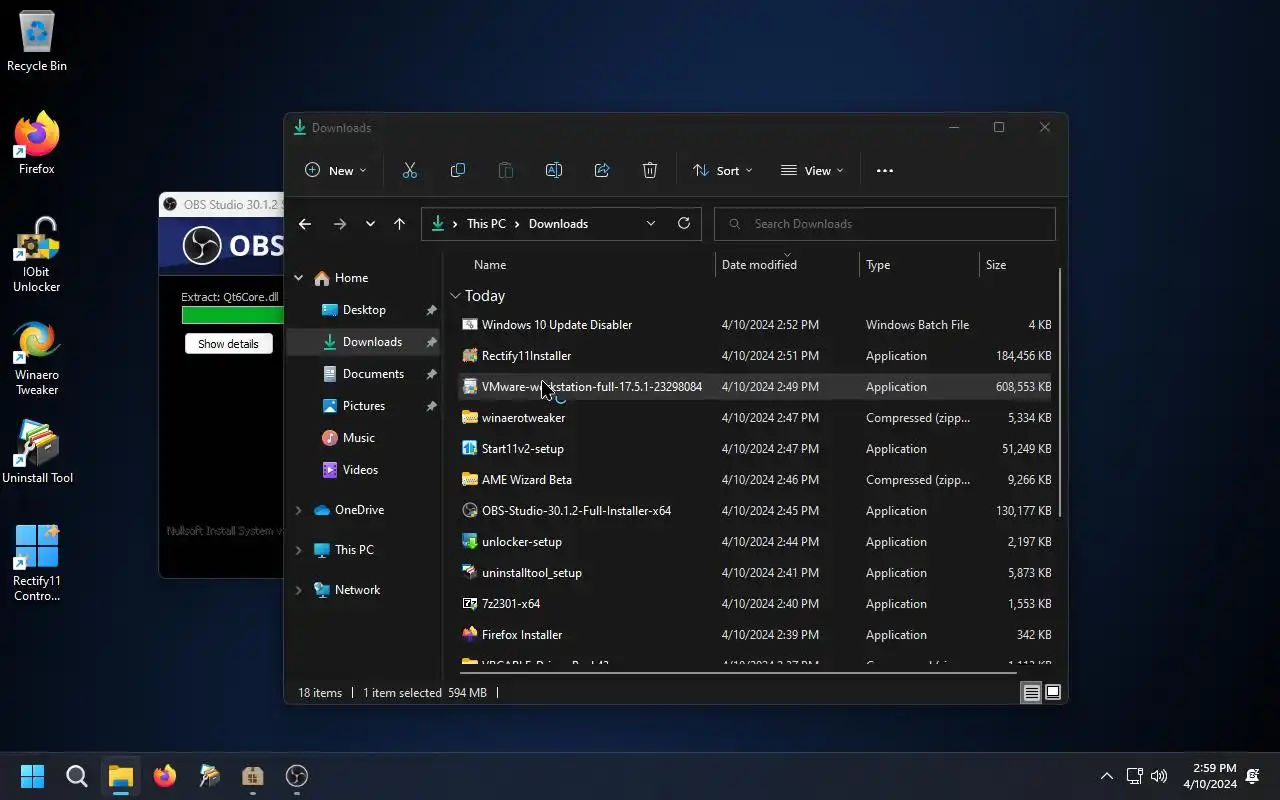Select the Rectify11 Control desktop shortcut
The image size is (1280, 800).
tap(37, 562)
